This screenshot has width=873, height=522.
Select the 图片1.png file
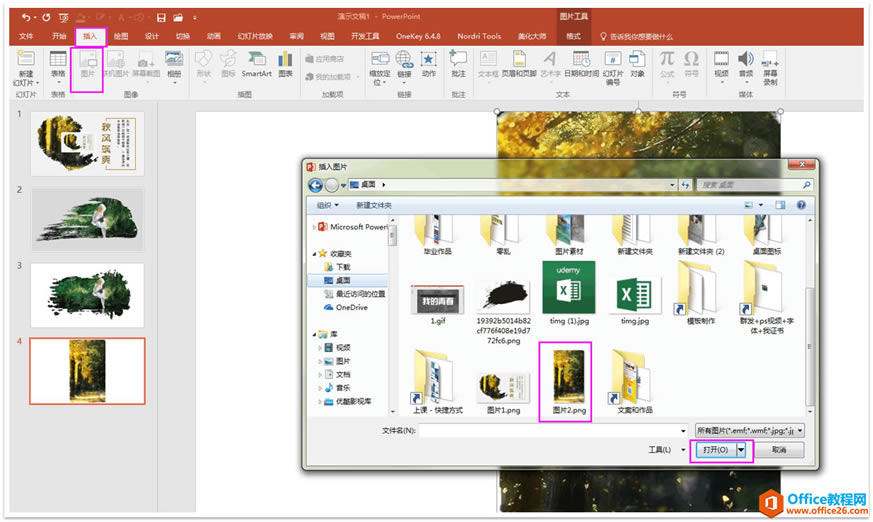click(x=503, y=392)
